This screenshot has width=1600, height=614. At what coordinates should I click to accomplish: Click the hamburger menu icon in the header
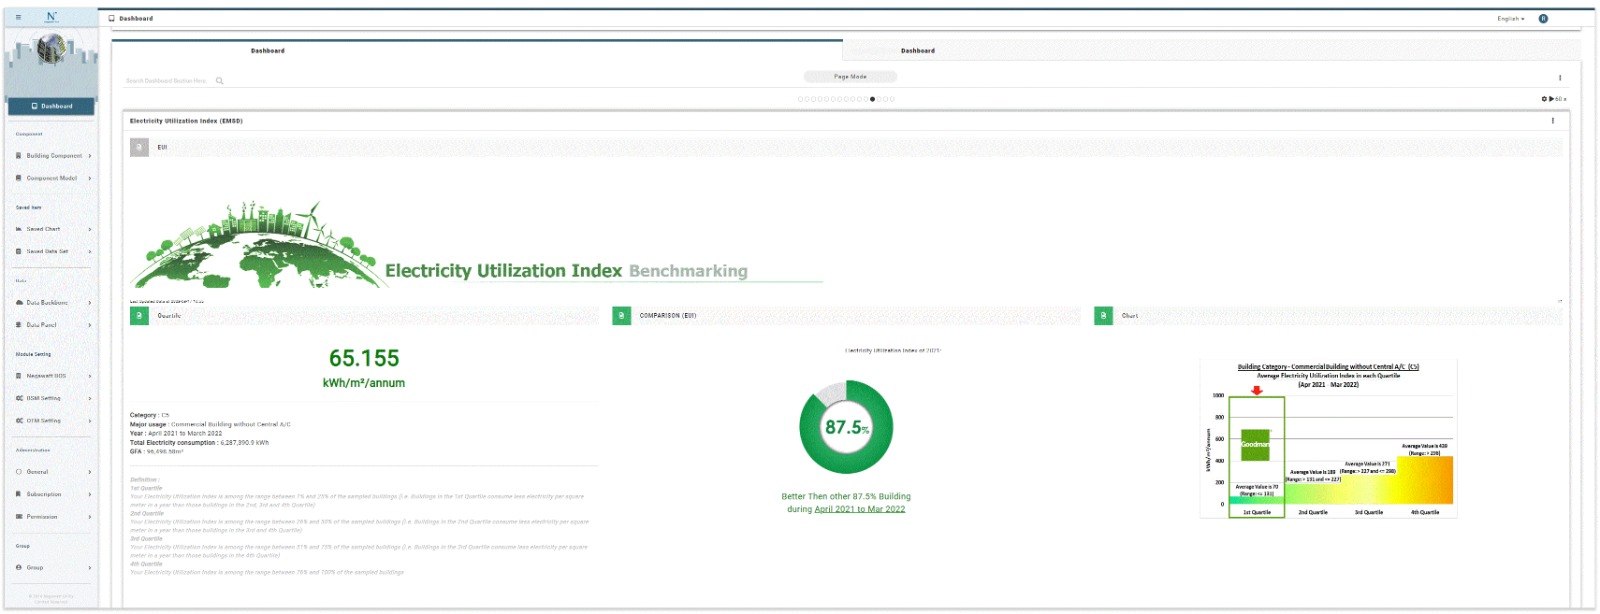(x=18, y=18)
